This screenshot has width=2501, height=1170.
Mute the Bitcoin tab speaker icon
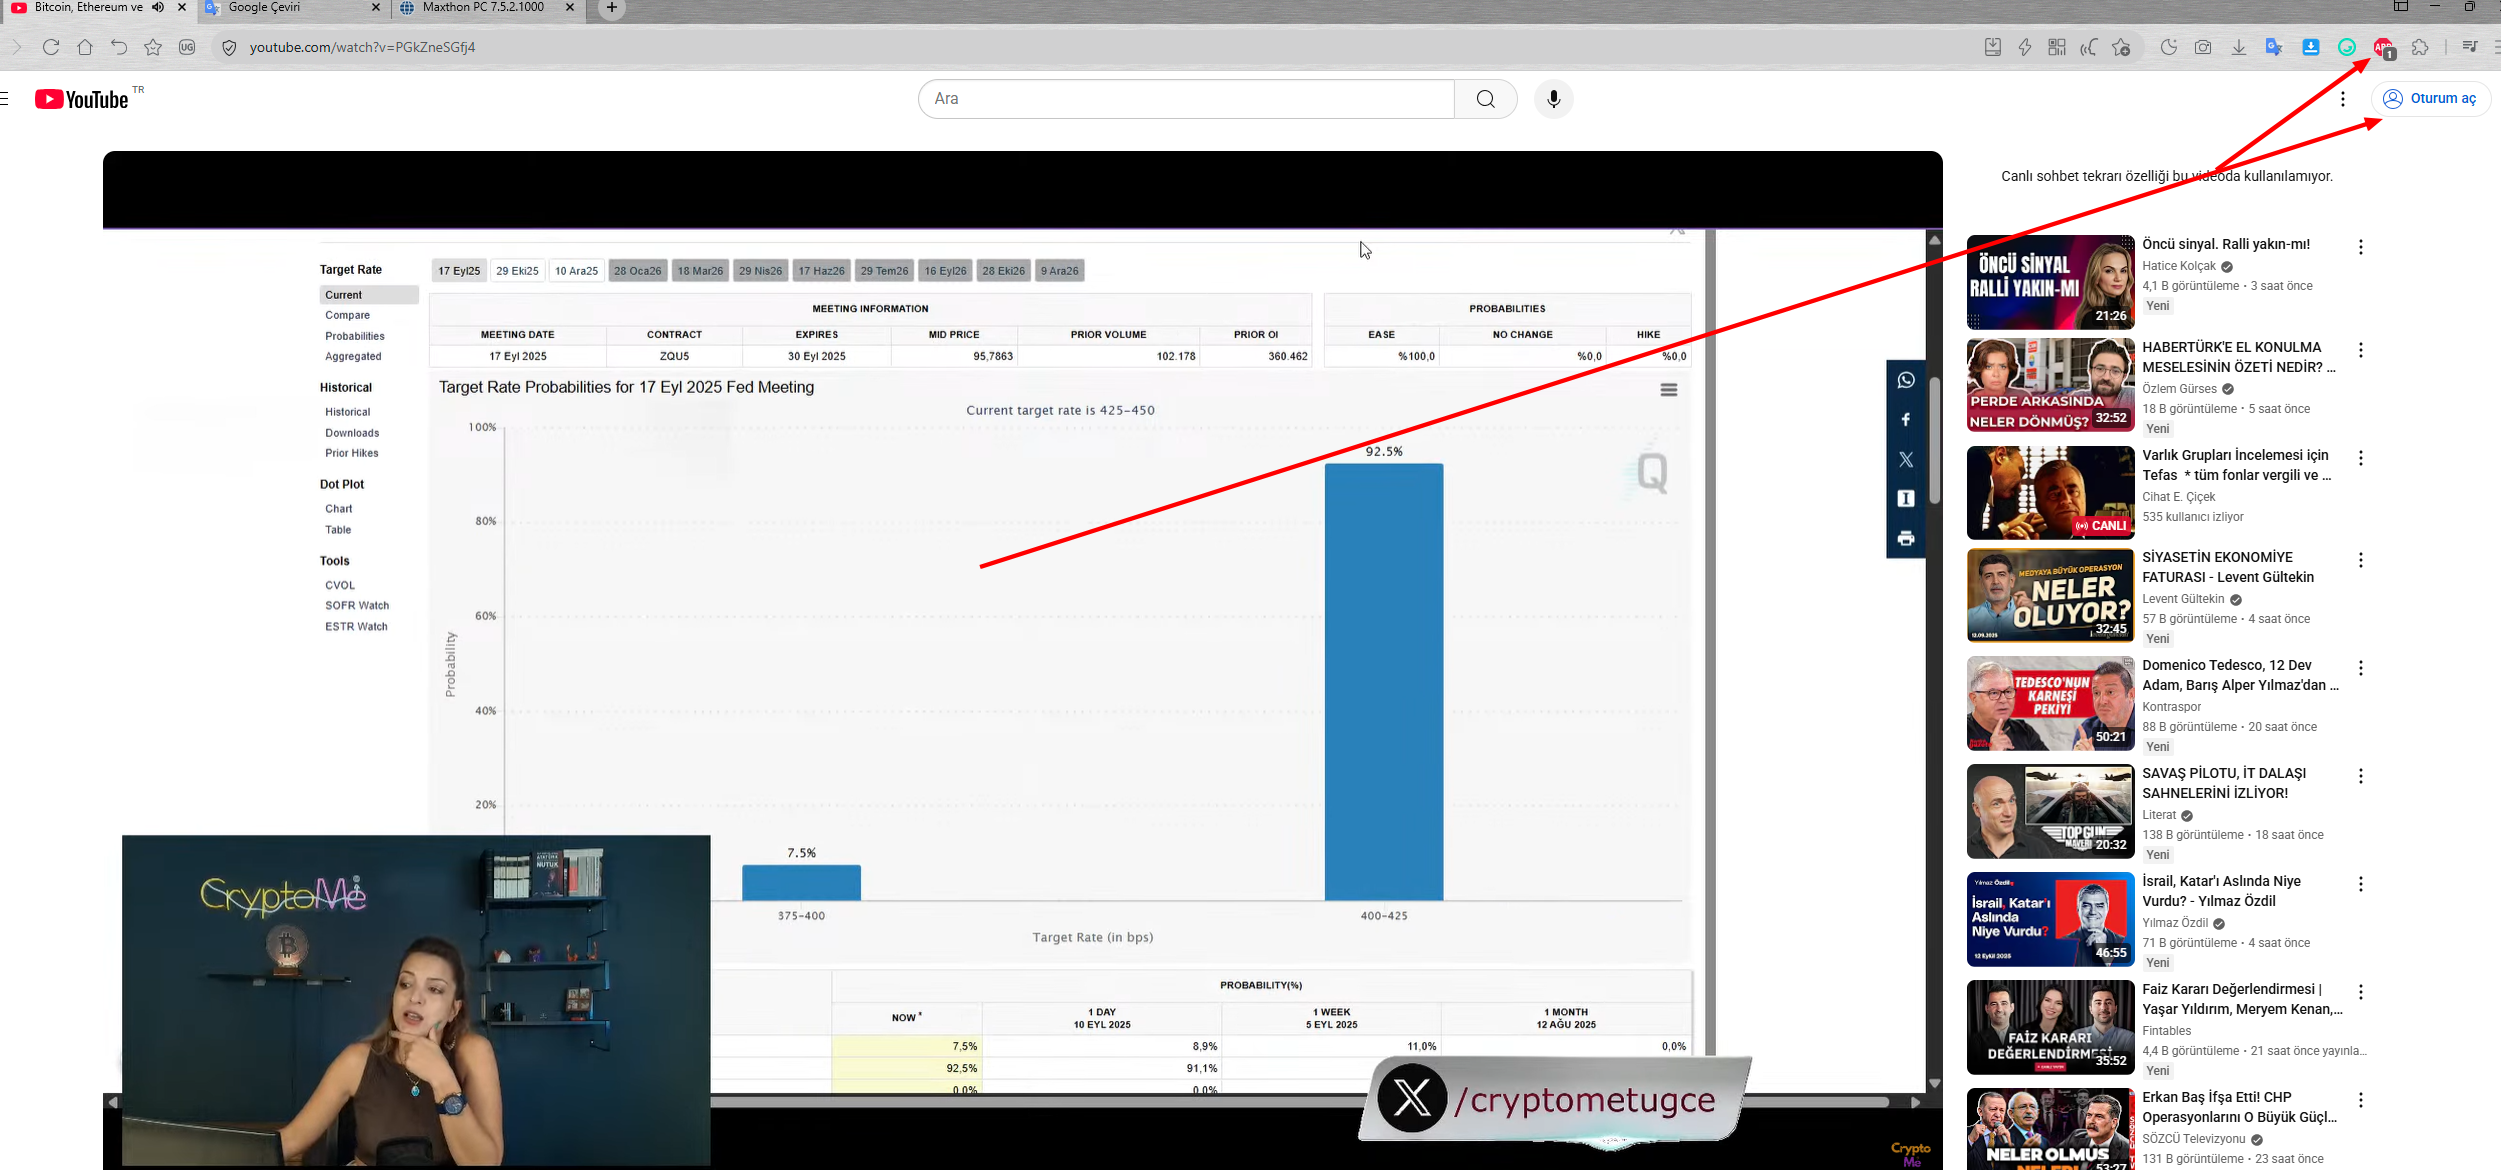pyautogui.click(x=158, y=7)
